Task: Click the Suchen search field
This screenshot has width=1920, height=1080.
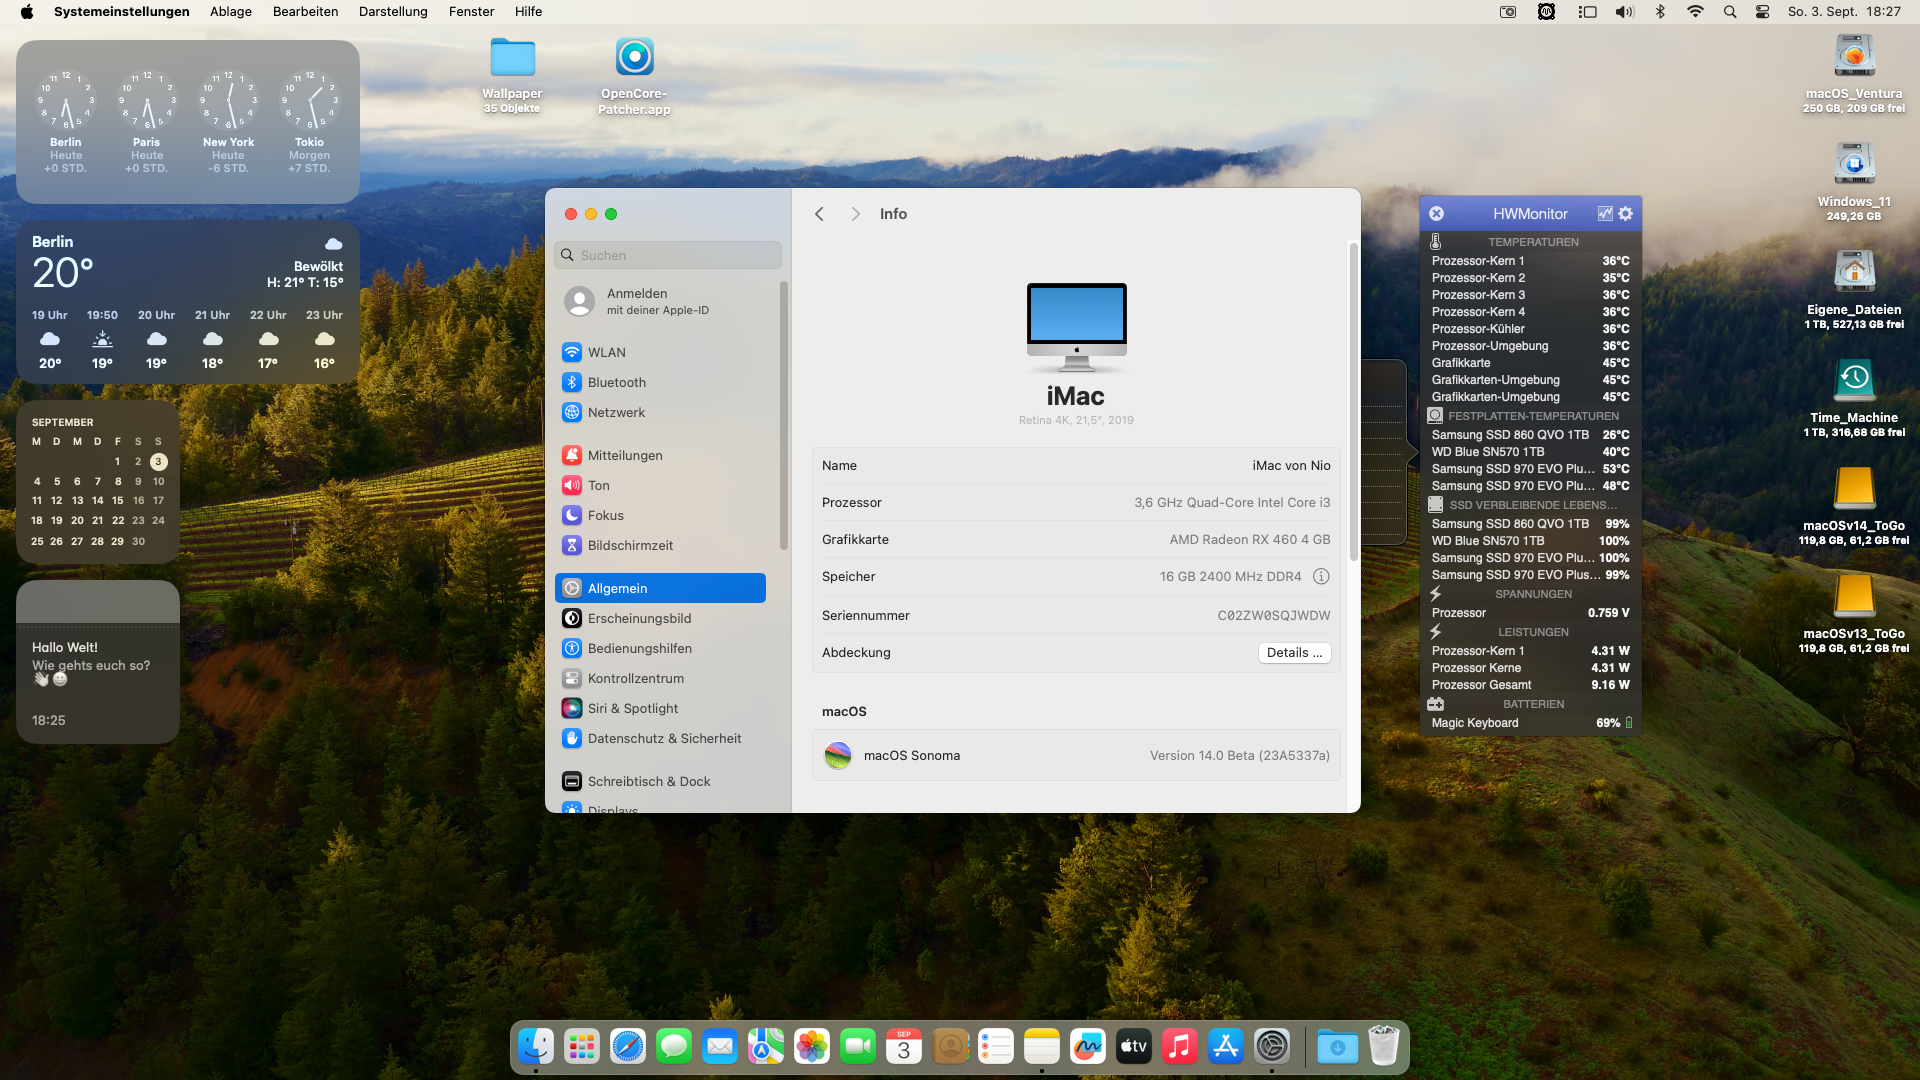Action: tap(668, 255)
